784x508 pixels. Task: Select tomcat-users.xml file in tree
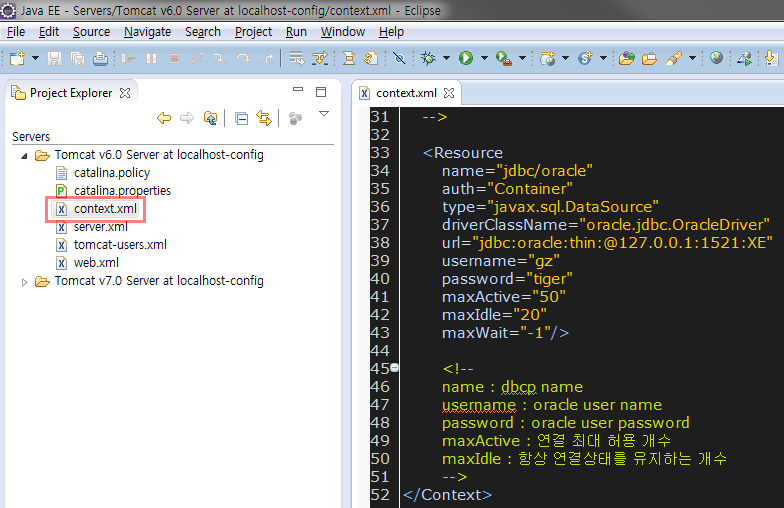pos(119,245)
